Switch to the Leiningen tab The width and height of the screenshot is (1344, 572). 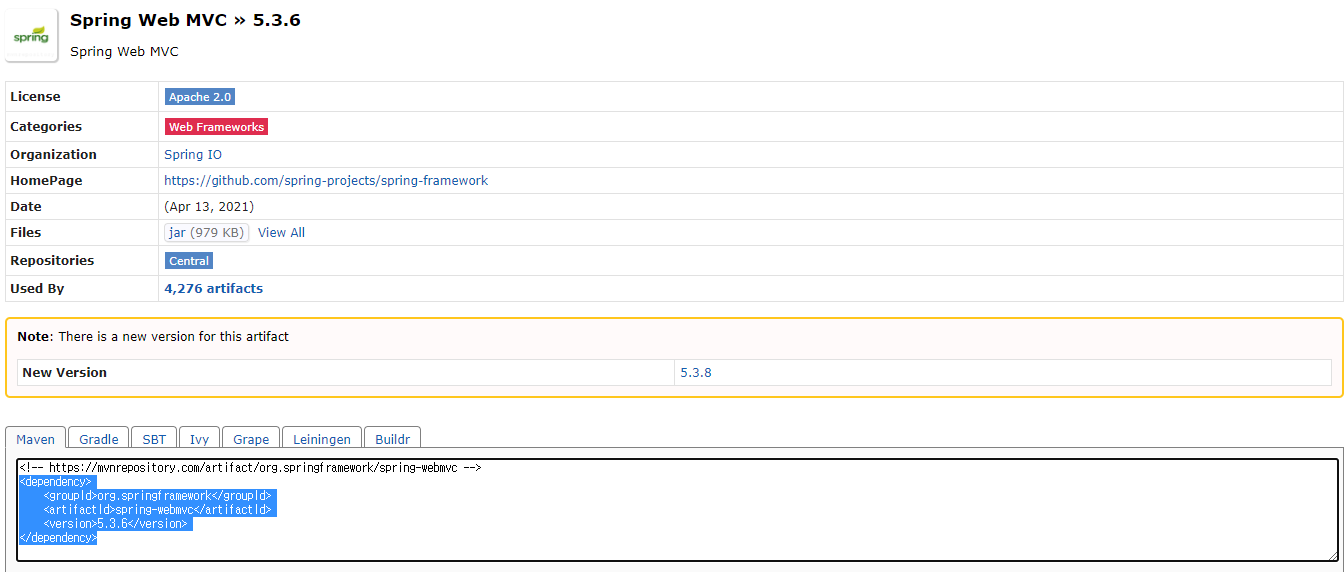(322, 439)
